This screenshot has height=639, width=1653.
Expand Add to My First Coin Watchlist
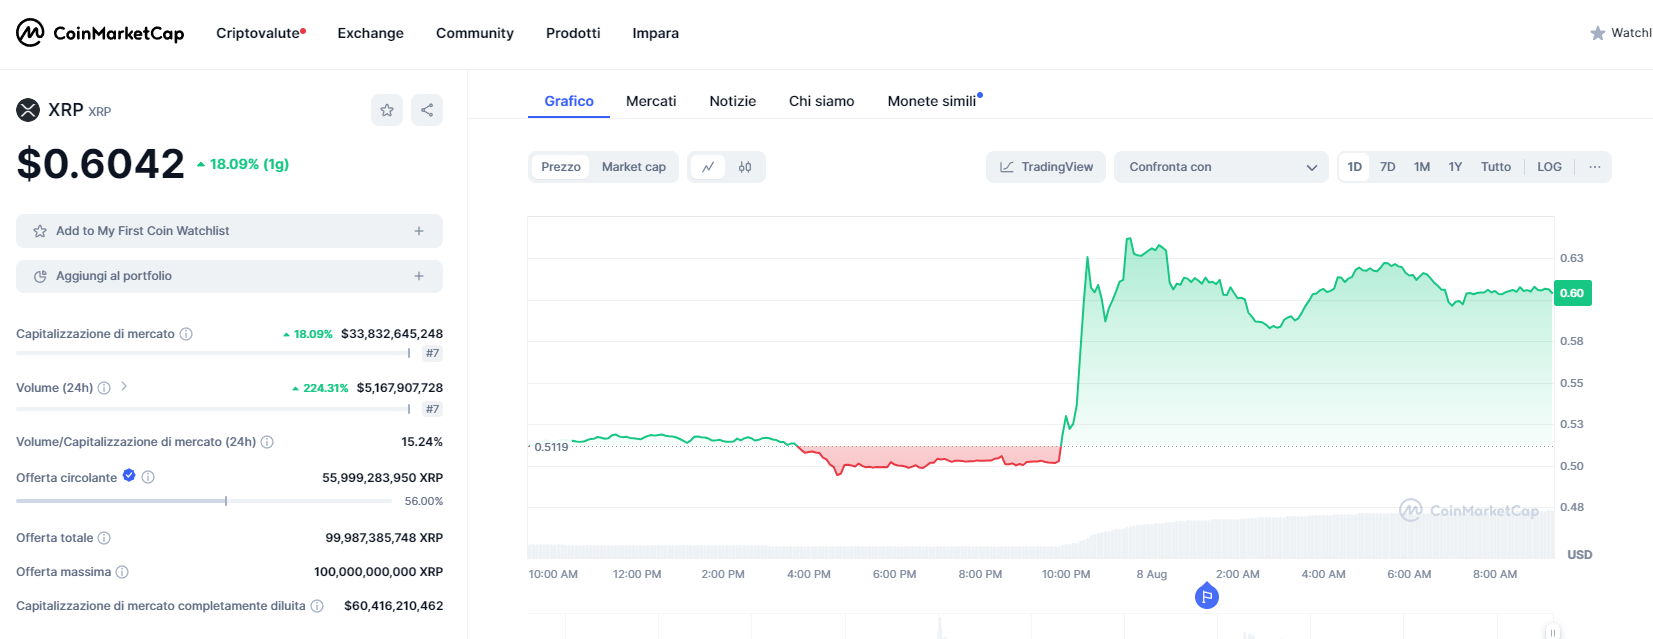point(229,231)
